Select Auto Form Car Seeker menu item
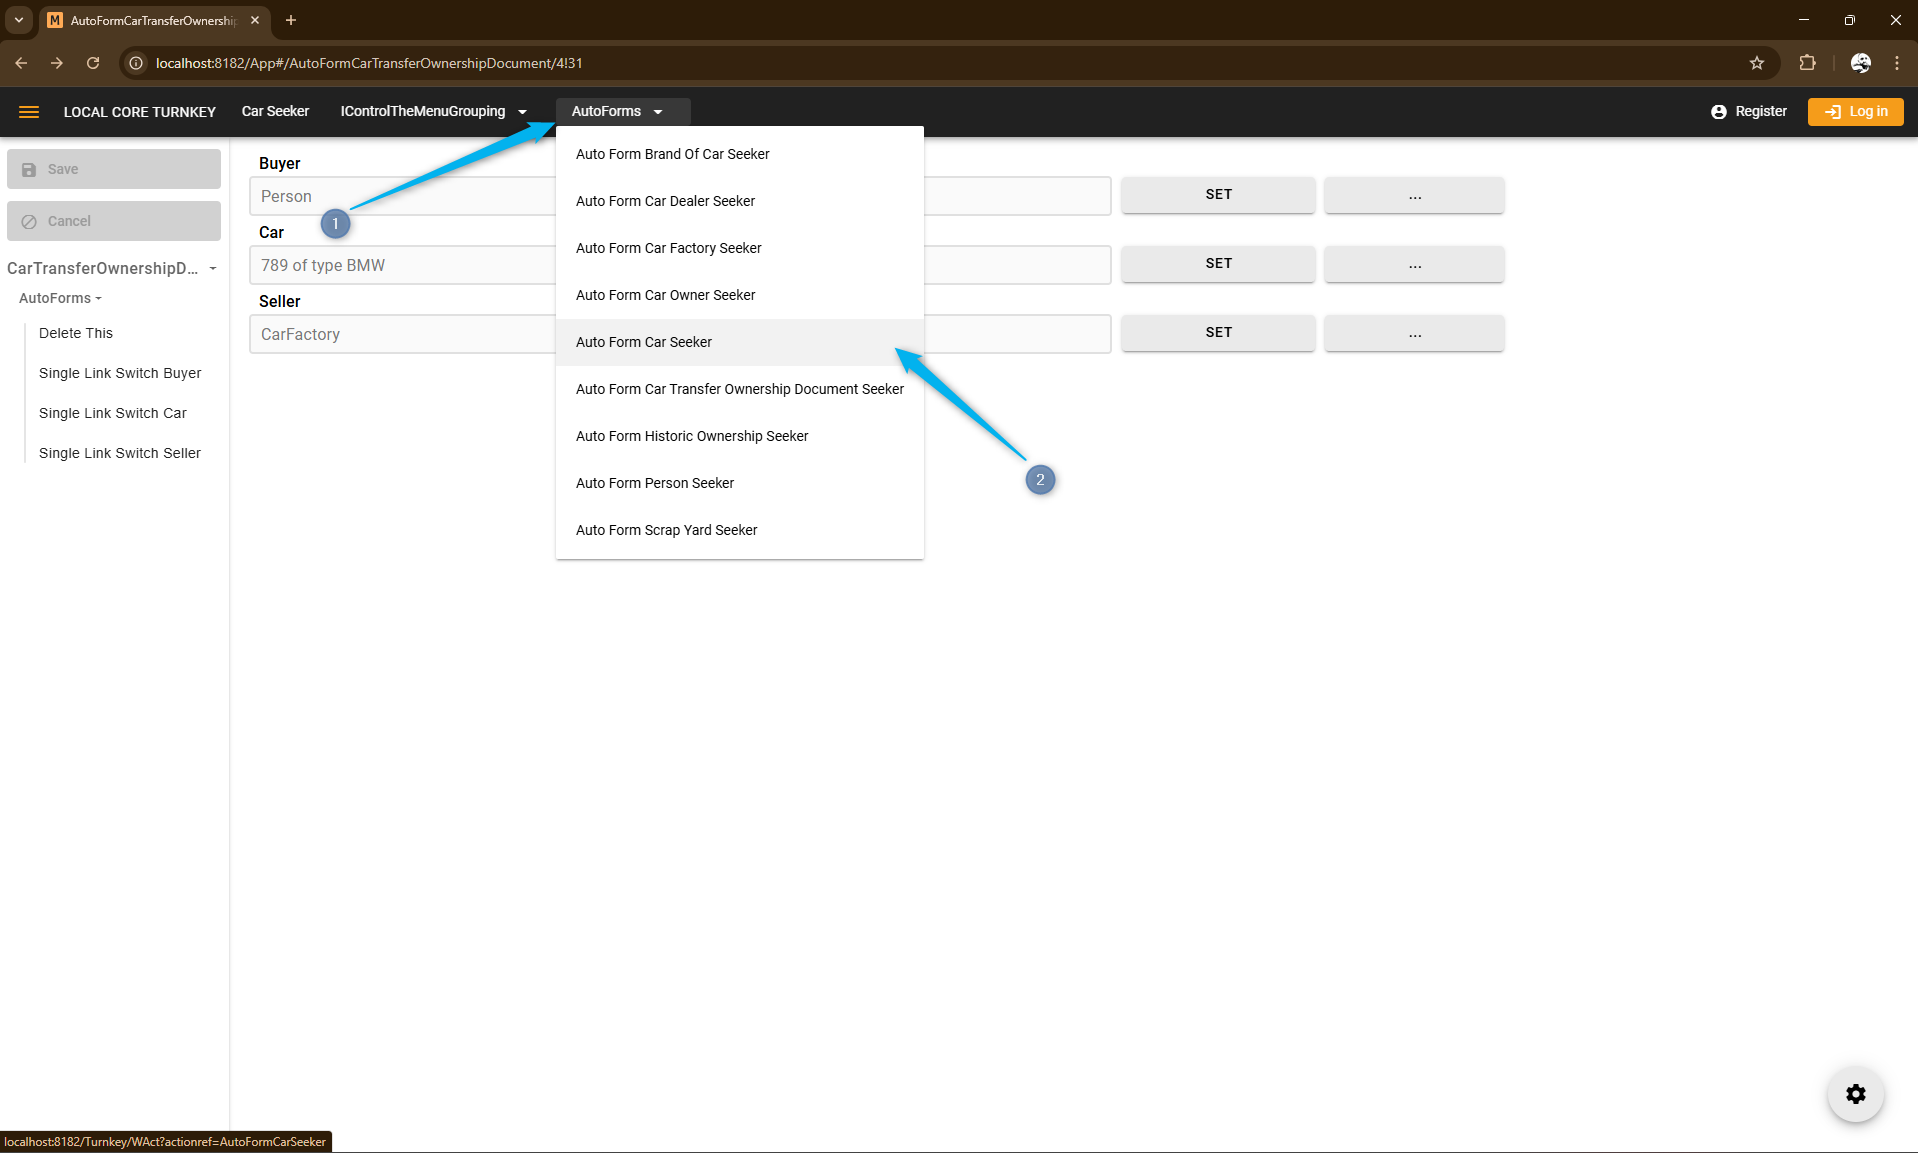This screenshot has height=1153, width=1918. point(644,342)
